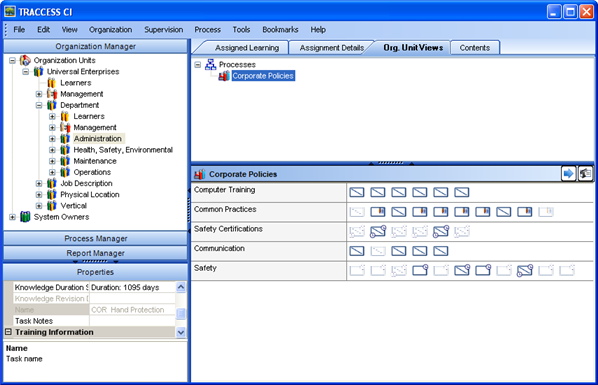Open the Report Manager panel
Viewport: 598px width, 385px height.
tap(95, 253)
